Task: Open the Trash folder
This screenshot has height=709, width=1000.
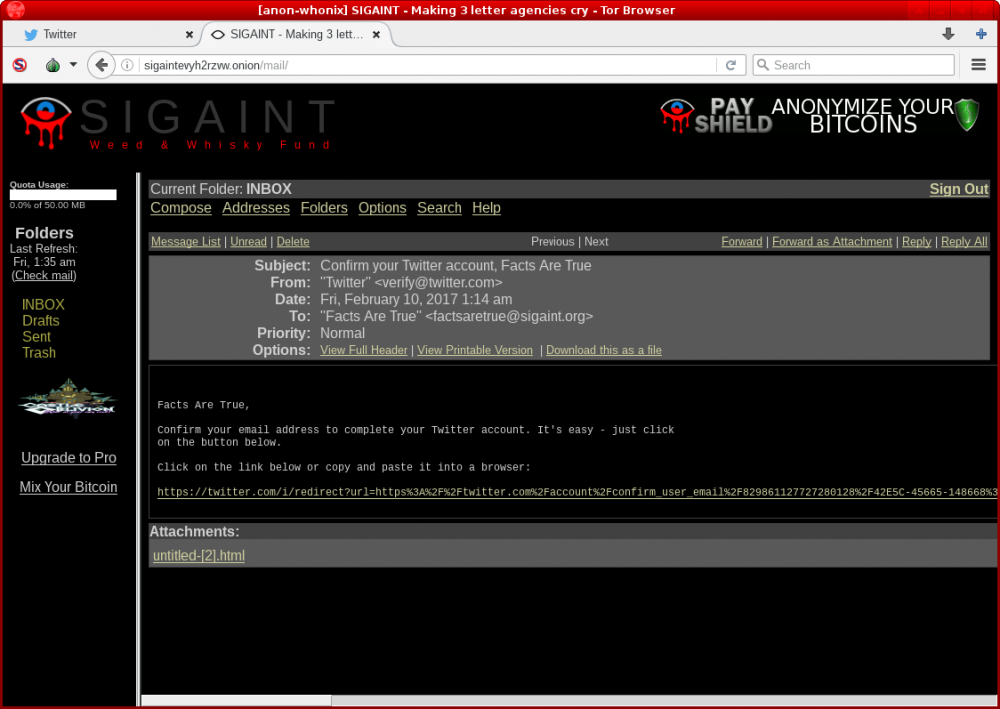Action: click(x=39, y=353)
